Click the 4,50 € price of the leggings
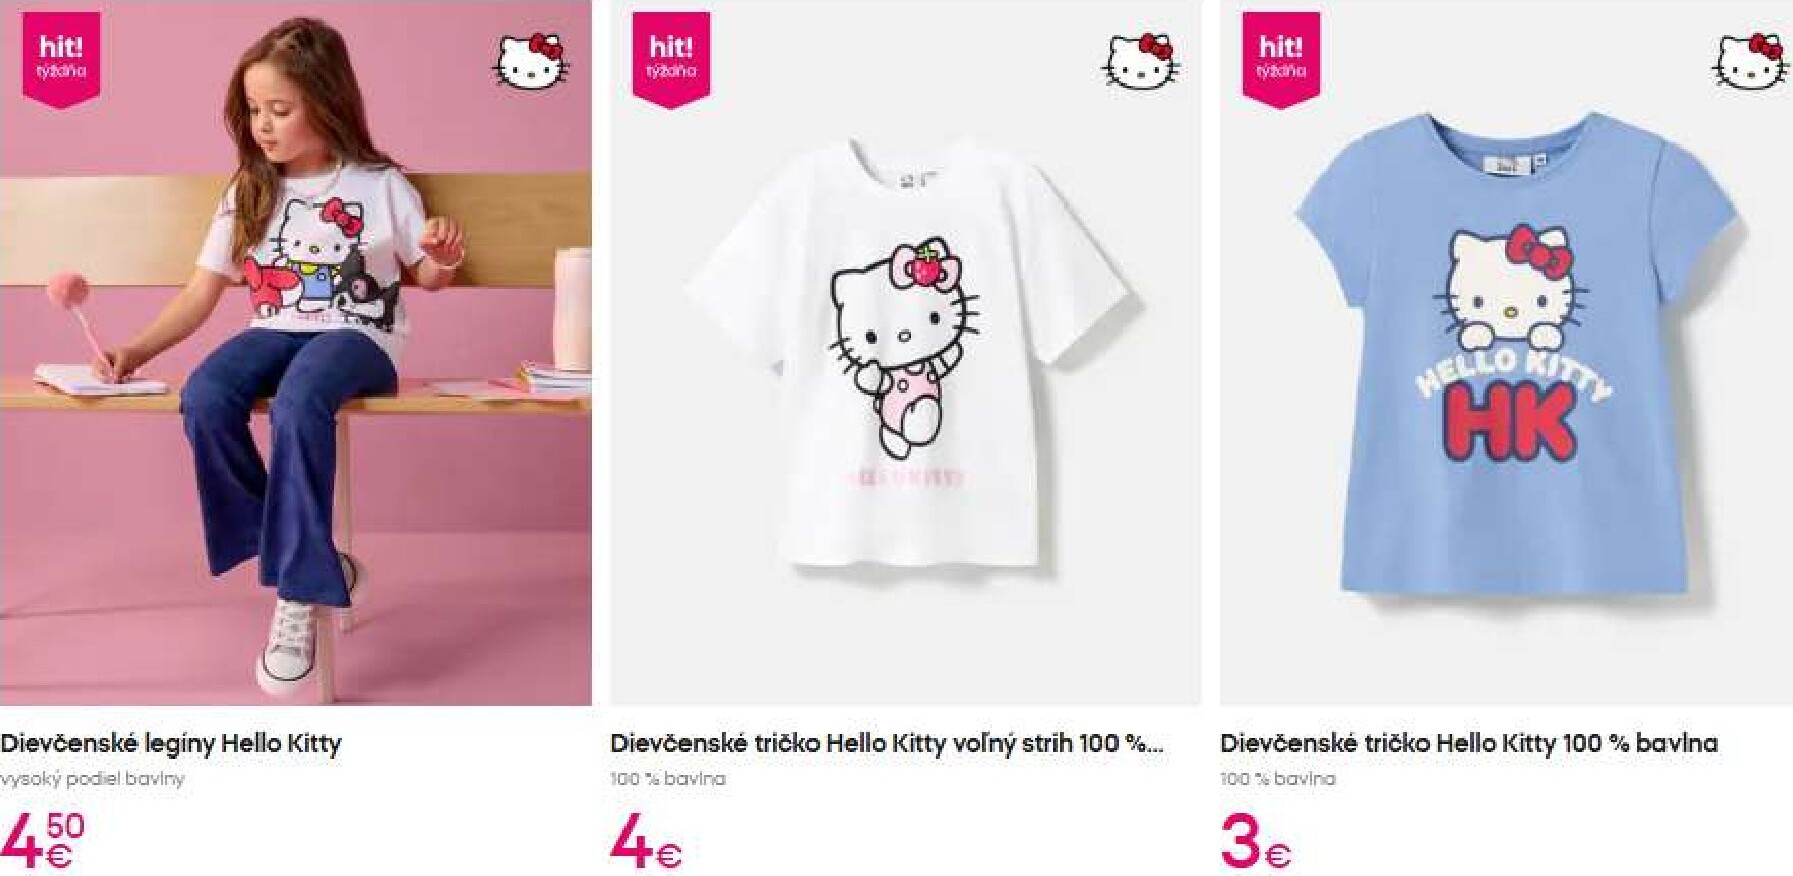Screen dimensions: 1793x876 (x=43, y=841)
